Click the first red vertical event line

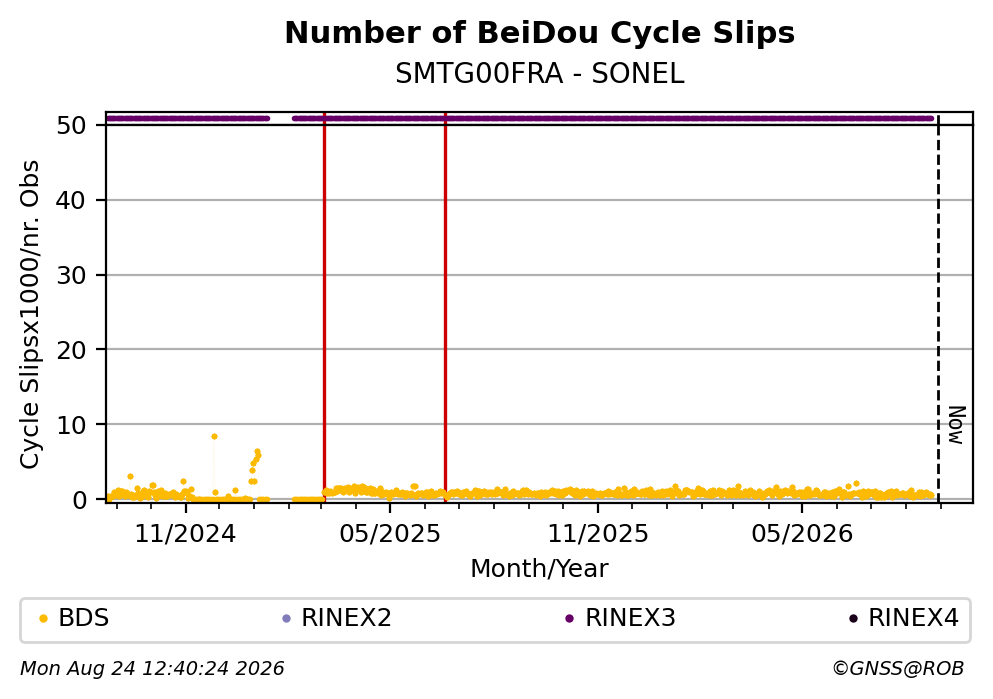(x=324, y=307)
